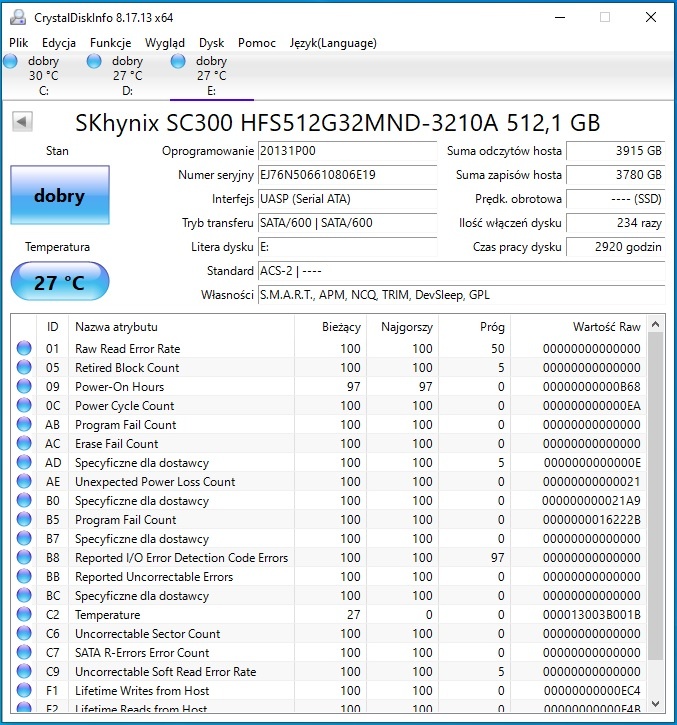Open the Język(Language) menu
The width and height of the screenshot is (677, 725).
tap(333, 43)
